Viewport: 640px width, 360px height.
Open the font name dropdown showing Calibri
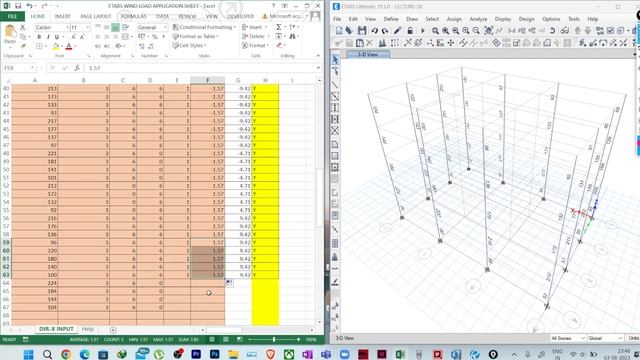point(67,27)
